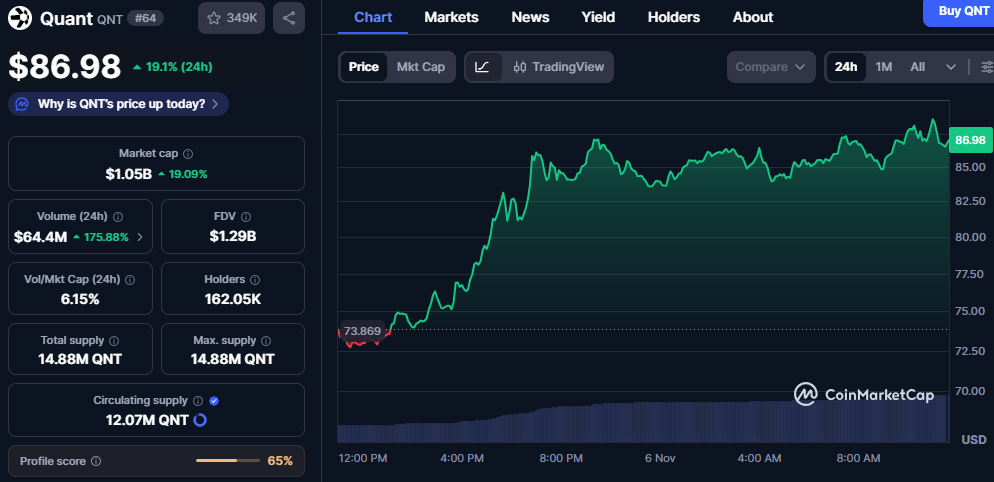Expand Volume (24h) details arrow
The width and height of the screenshot is (994, 482).
pos(139,237)
